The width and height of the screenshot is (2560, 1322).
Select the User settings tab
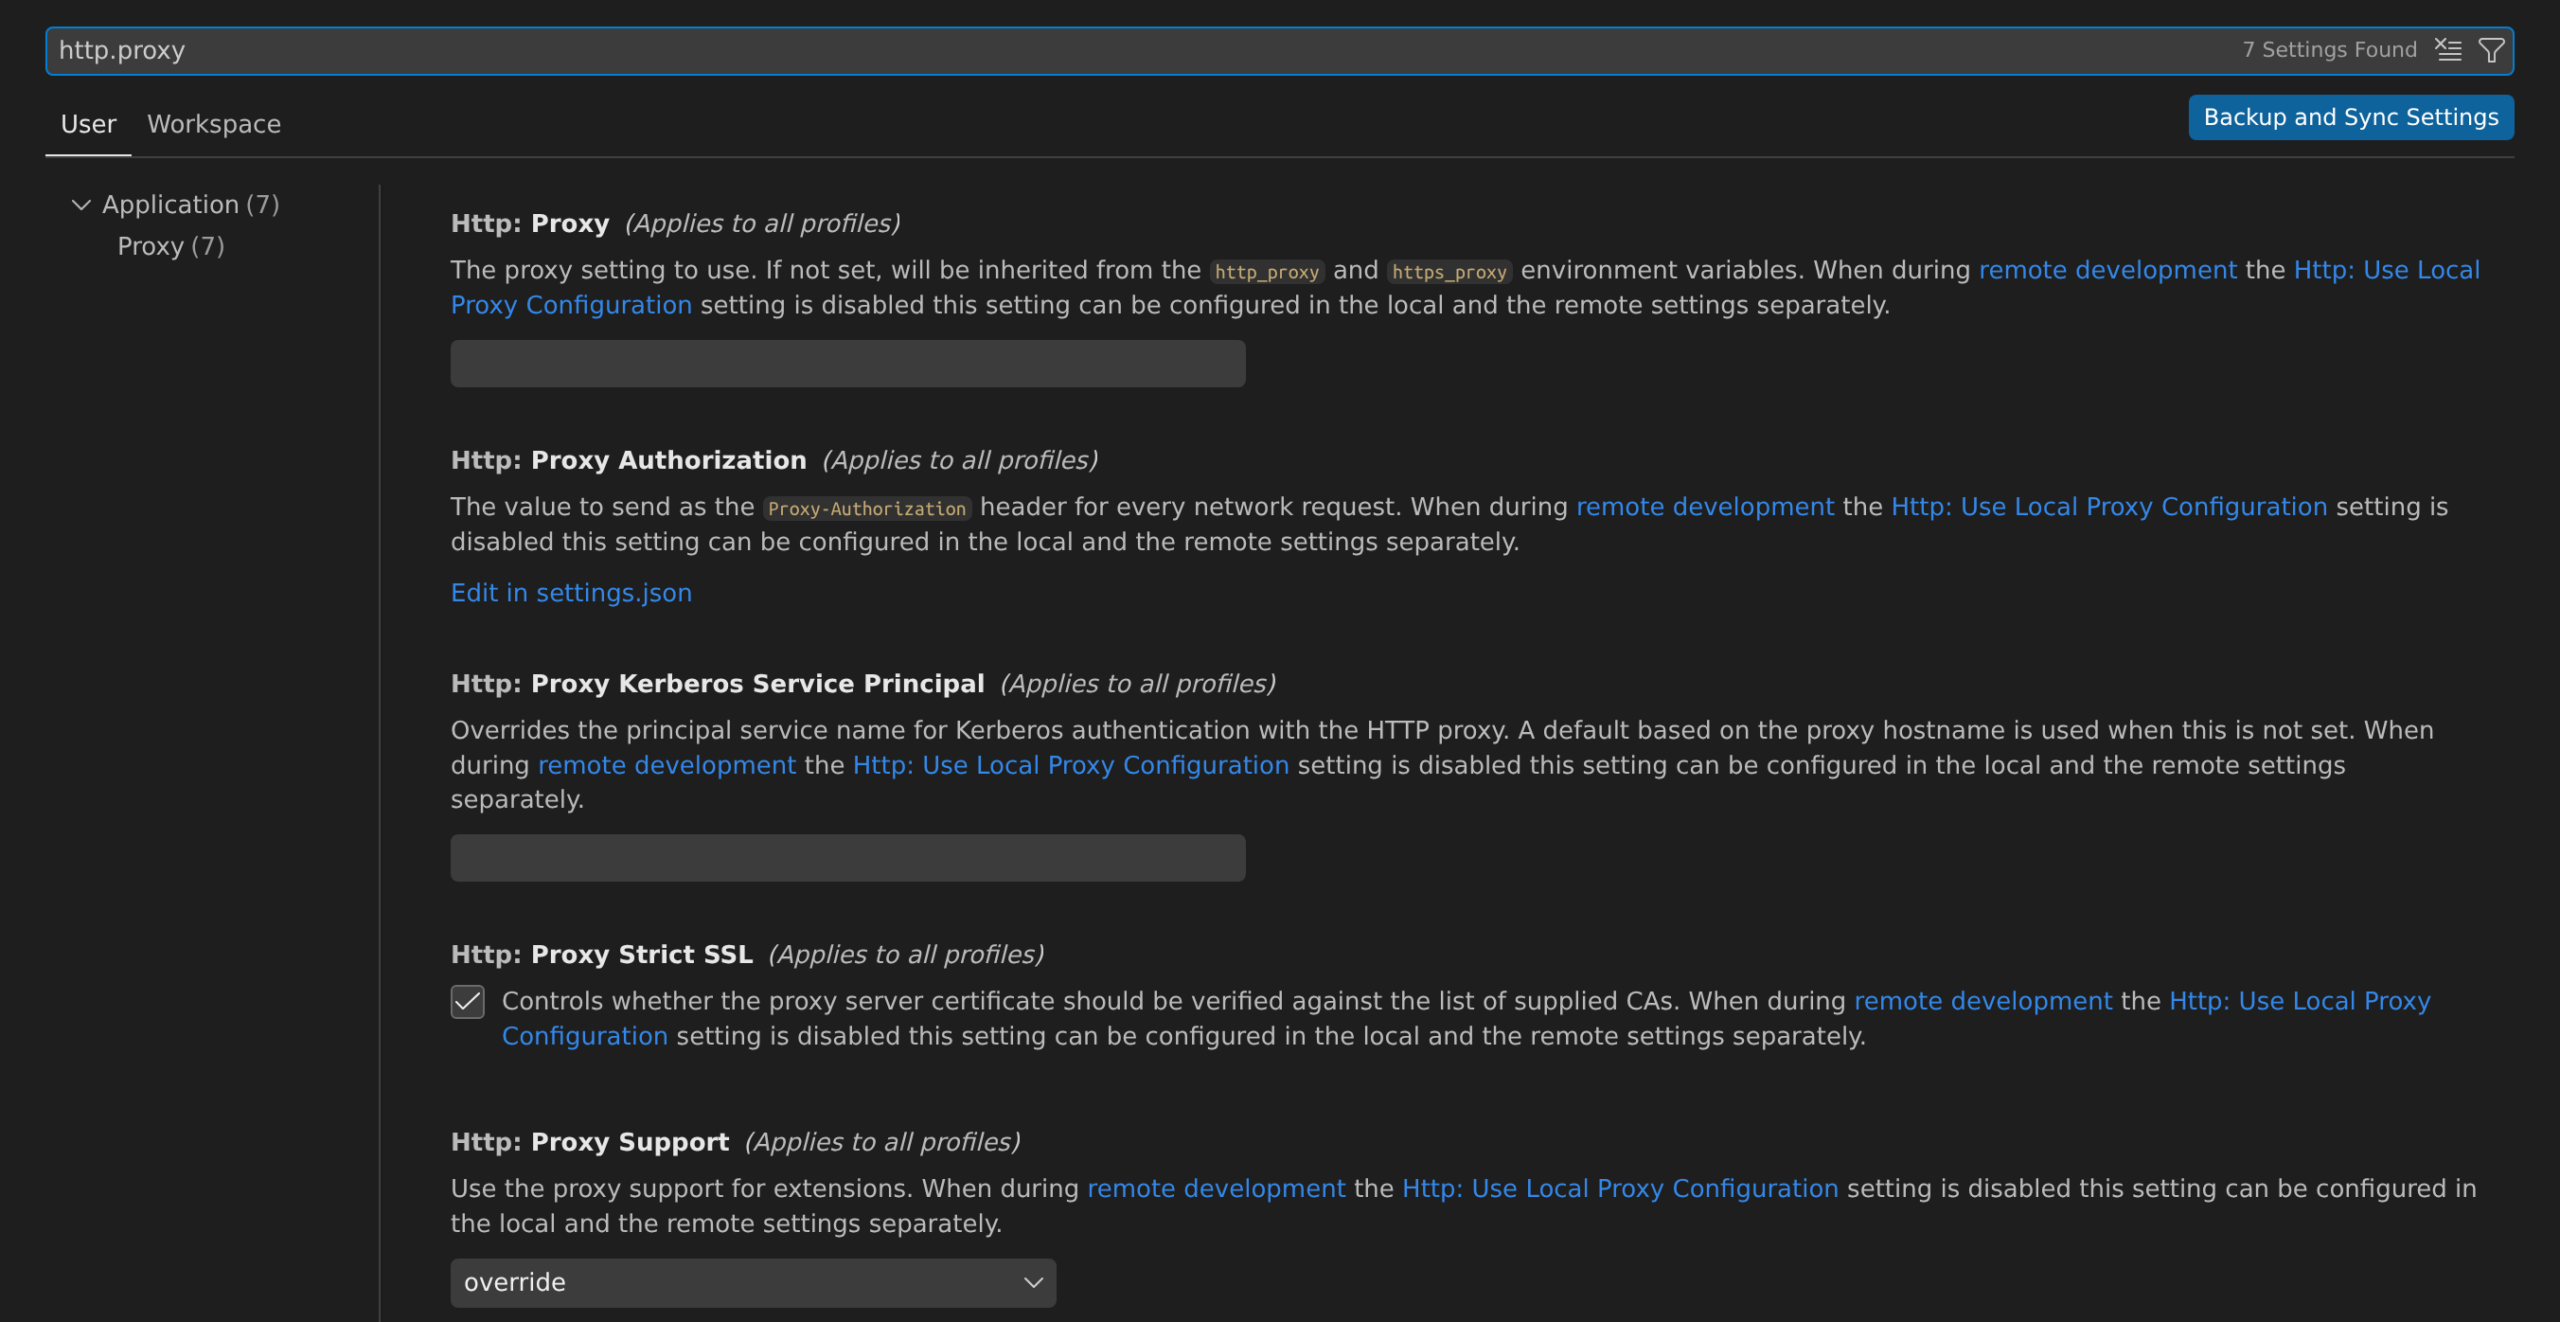tap(88, 124)
